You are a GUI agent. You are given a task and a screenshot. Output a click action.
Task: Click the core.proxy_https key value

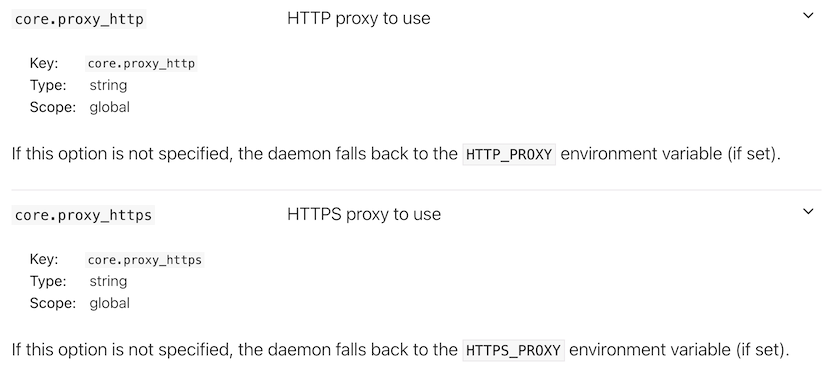[145, 259]
